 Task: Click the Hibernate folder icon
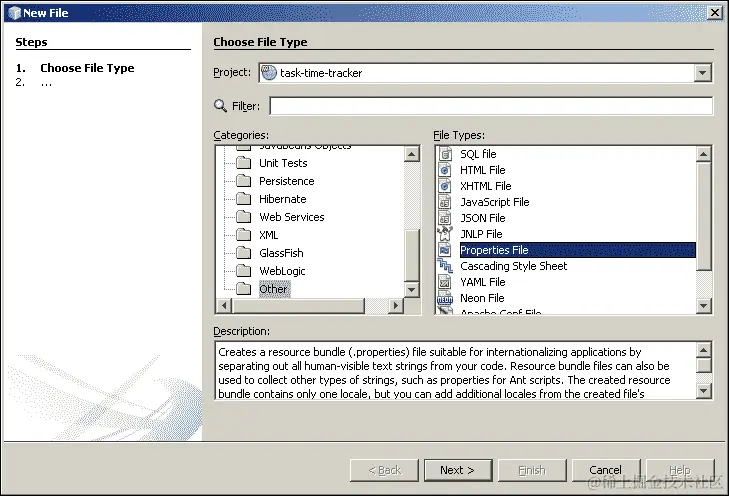point(243,199)
